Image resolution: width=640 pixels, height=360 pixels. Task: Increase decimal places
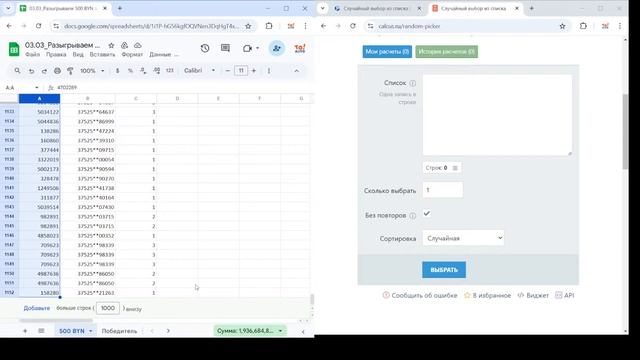[x=157, y=71]
